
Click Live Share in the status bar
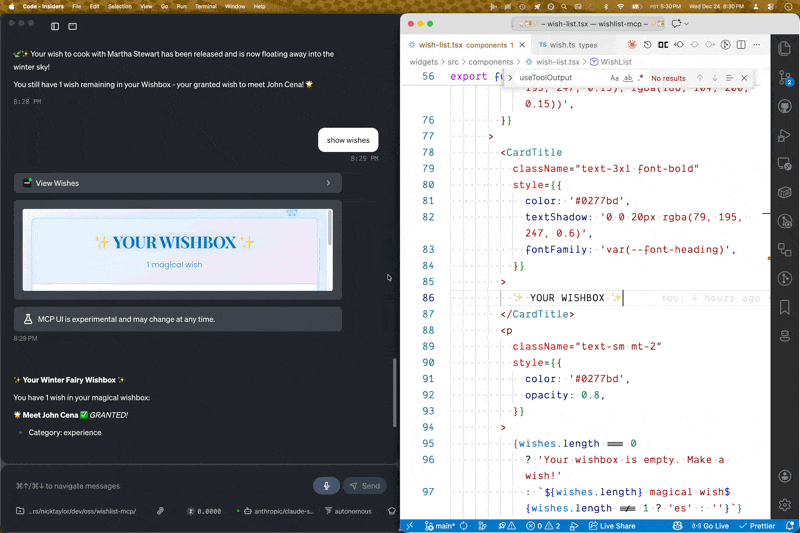pyautogui.click(x=611, y=526)
